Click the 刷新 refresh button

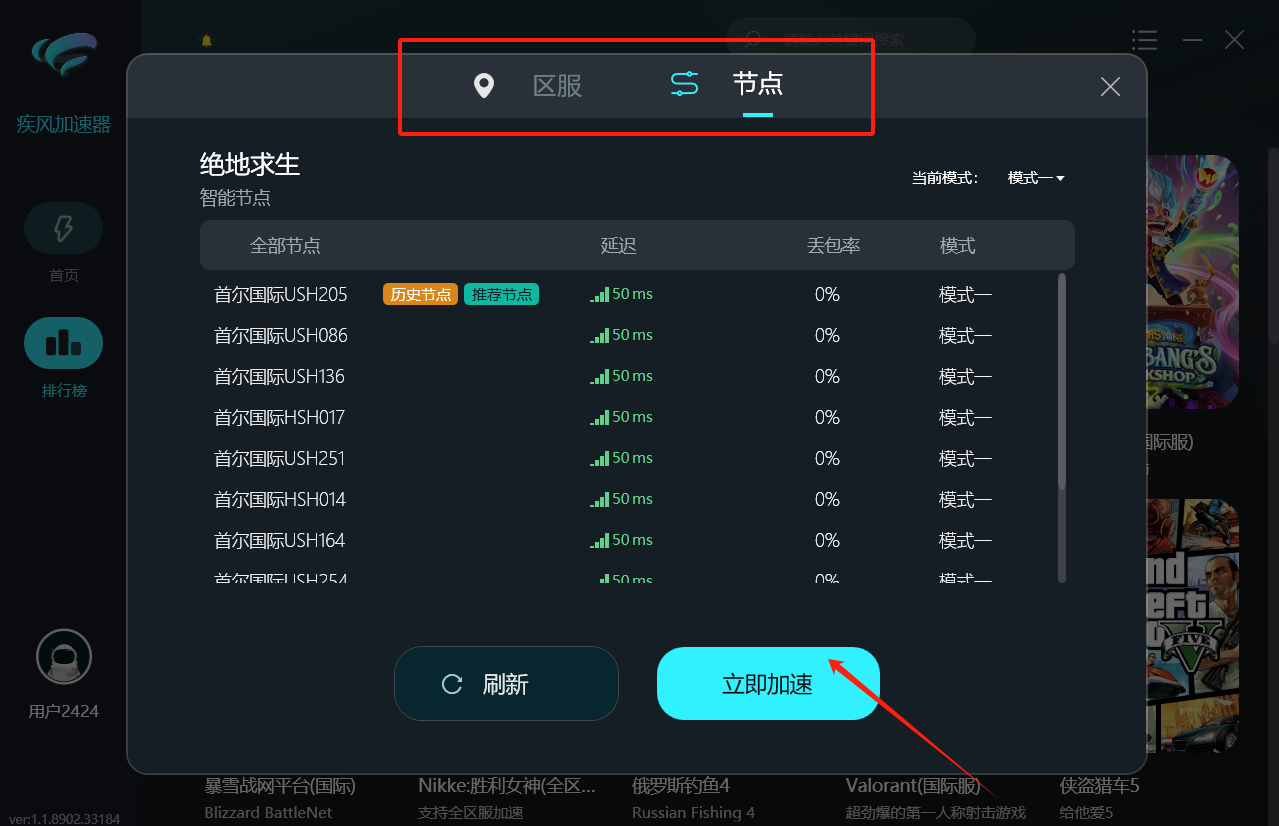pyautogui.click(x=506, y=684)
